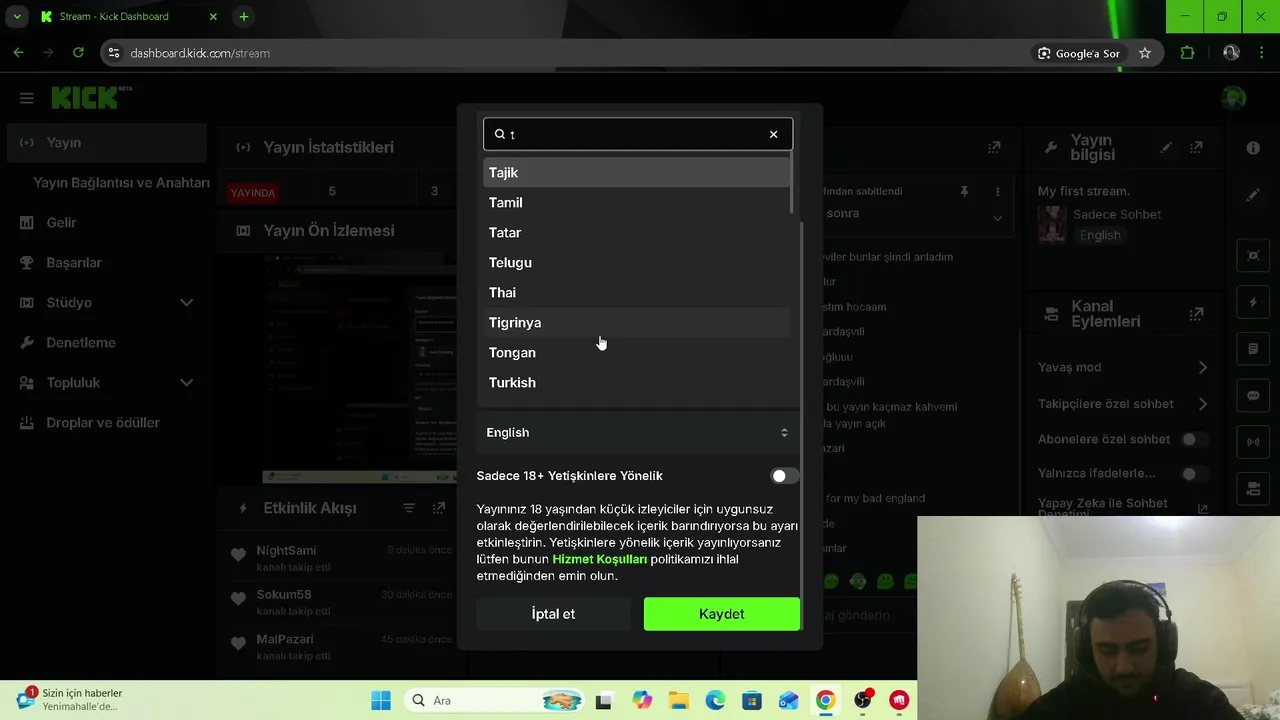Edit Yayın bilgisi with pencil icon
Image resolution: width=1280 pixels, height=720 pixels.
tap(1166, 147)
